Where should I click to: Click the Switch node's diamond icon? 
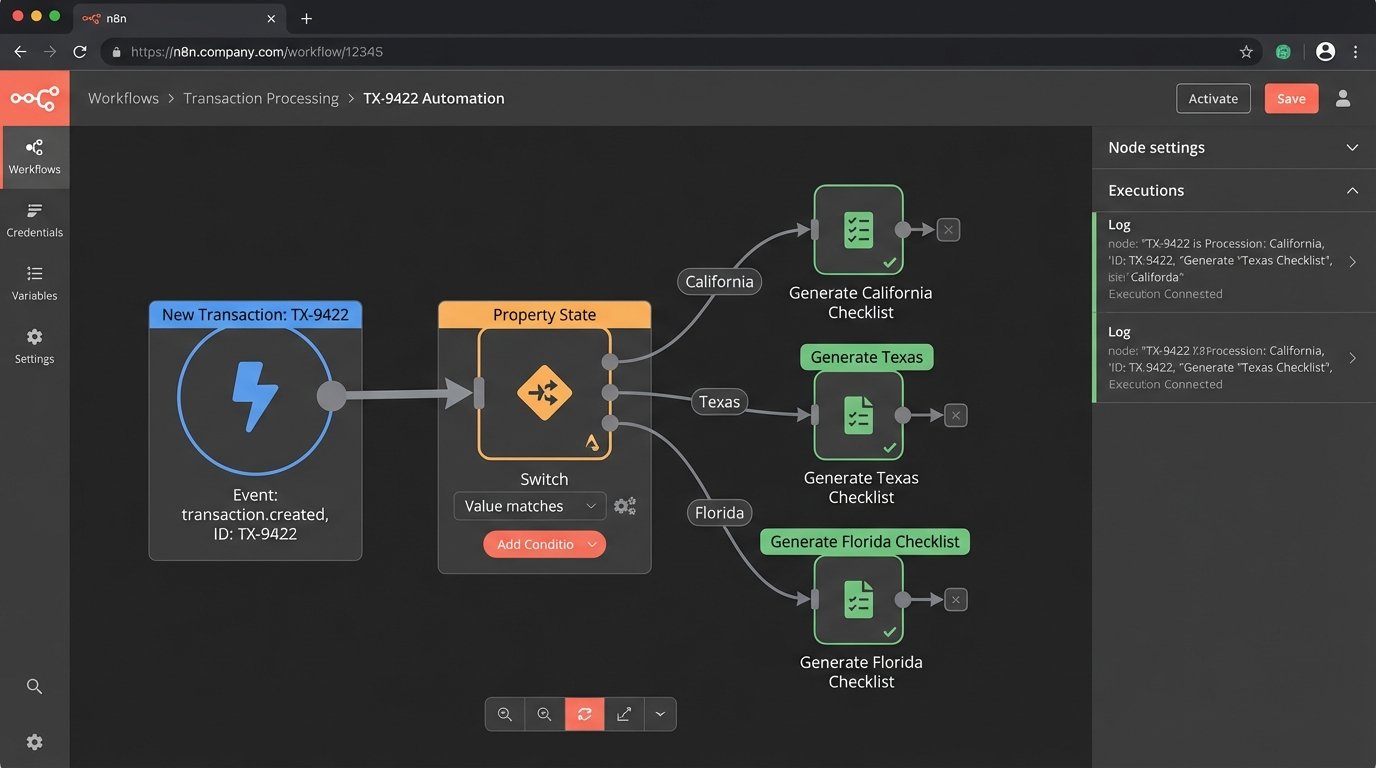click(x=544, y=393)
